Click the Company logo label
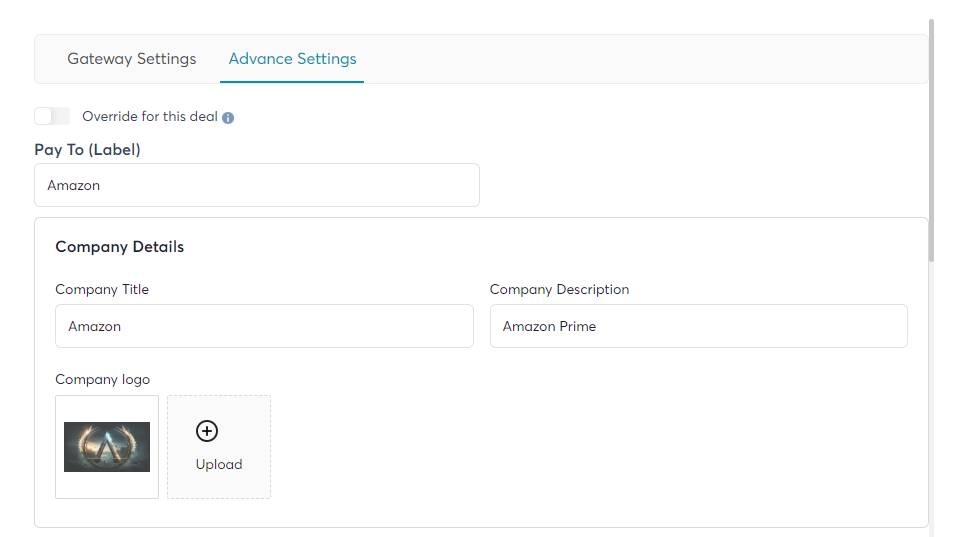 pos(102,380)
